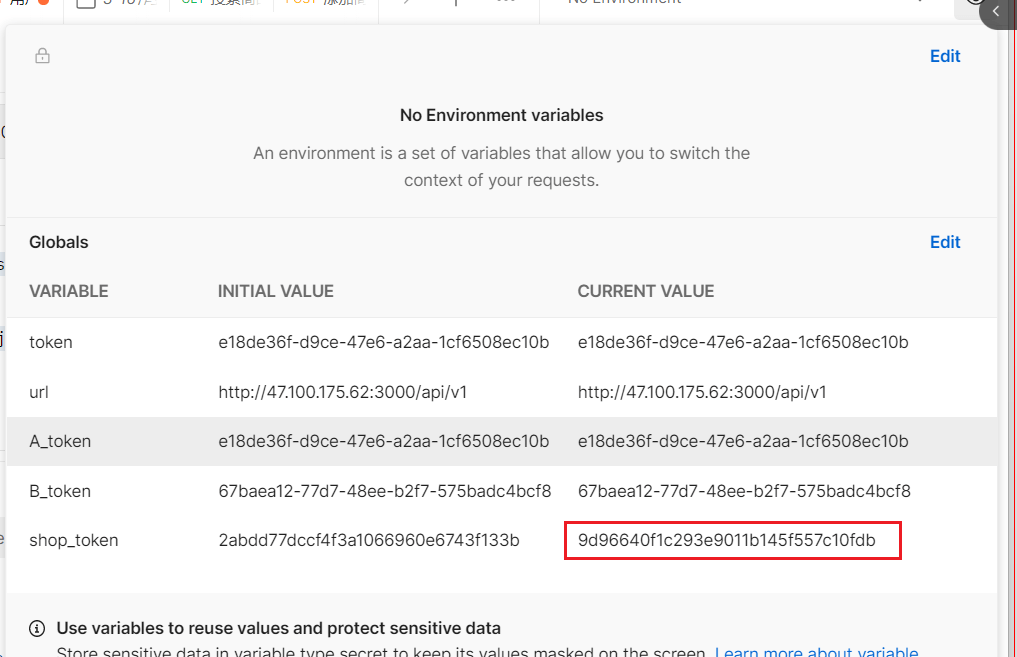Click the CURRENT VALUE column header

[x=645, y=292]
